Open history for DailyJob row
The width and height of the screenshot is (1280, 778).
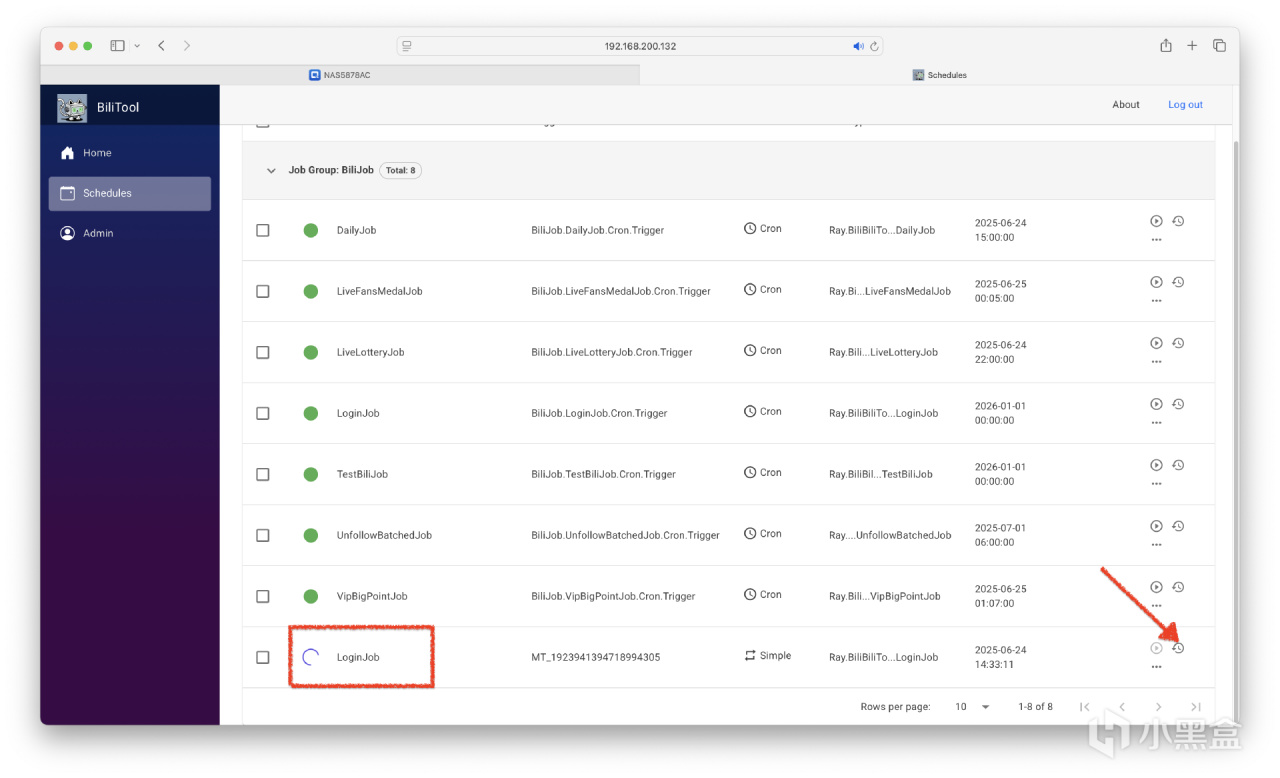pyautogui.click(x=1178, y=221)
